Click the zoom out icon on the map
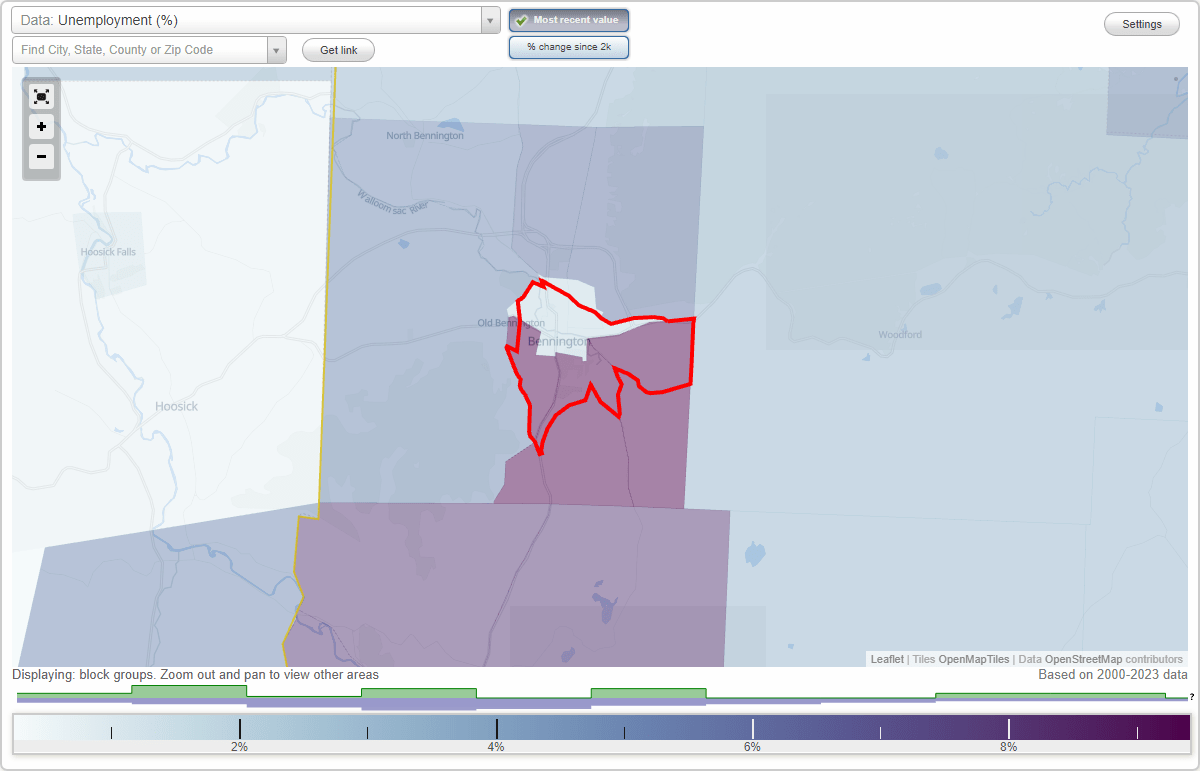Screen dimensions: 1200x771 coord(41,157)
